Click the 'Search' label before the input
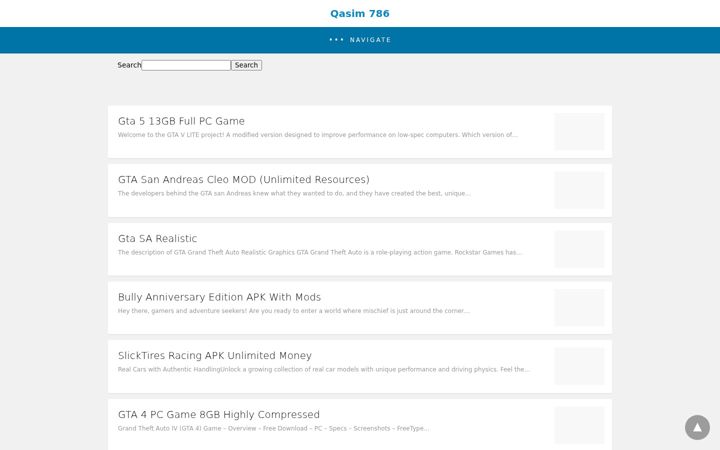Image resolution: width=720 pixels, height=450 pixels. click(129, 65)
